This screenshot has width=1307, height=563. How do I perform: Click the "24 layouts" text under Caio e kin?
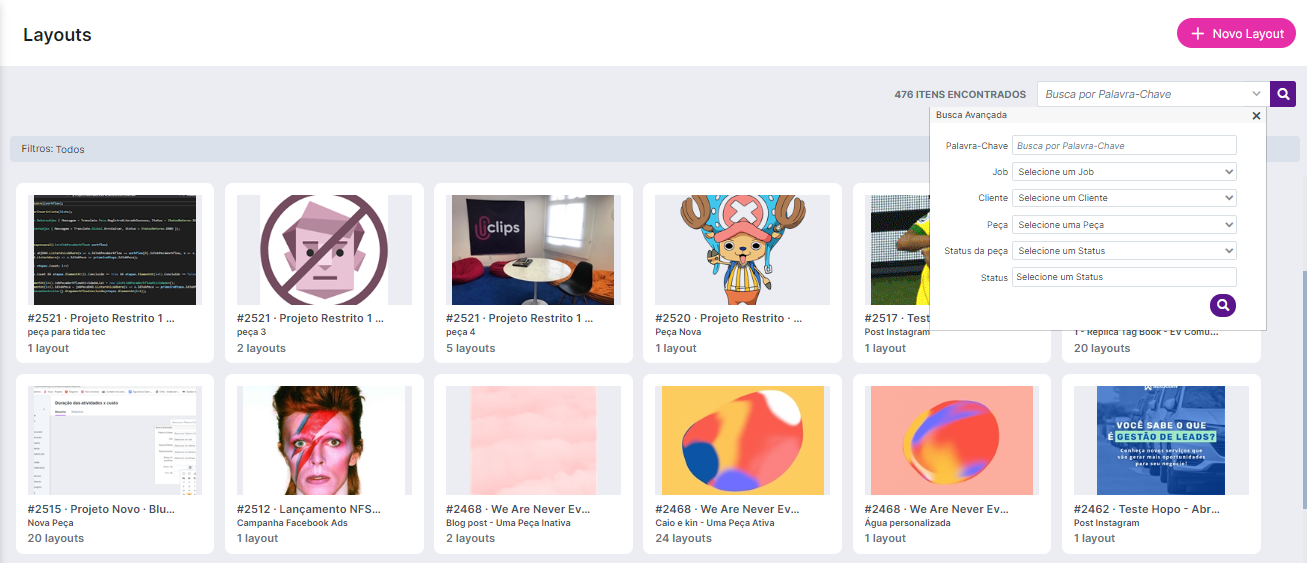click(x=683, y=538)
